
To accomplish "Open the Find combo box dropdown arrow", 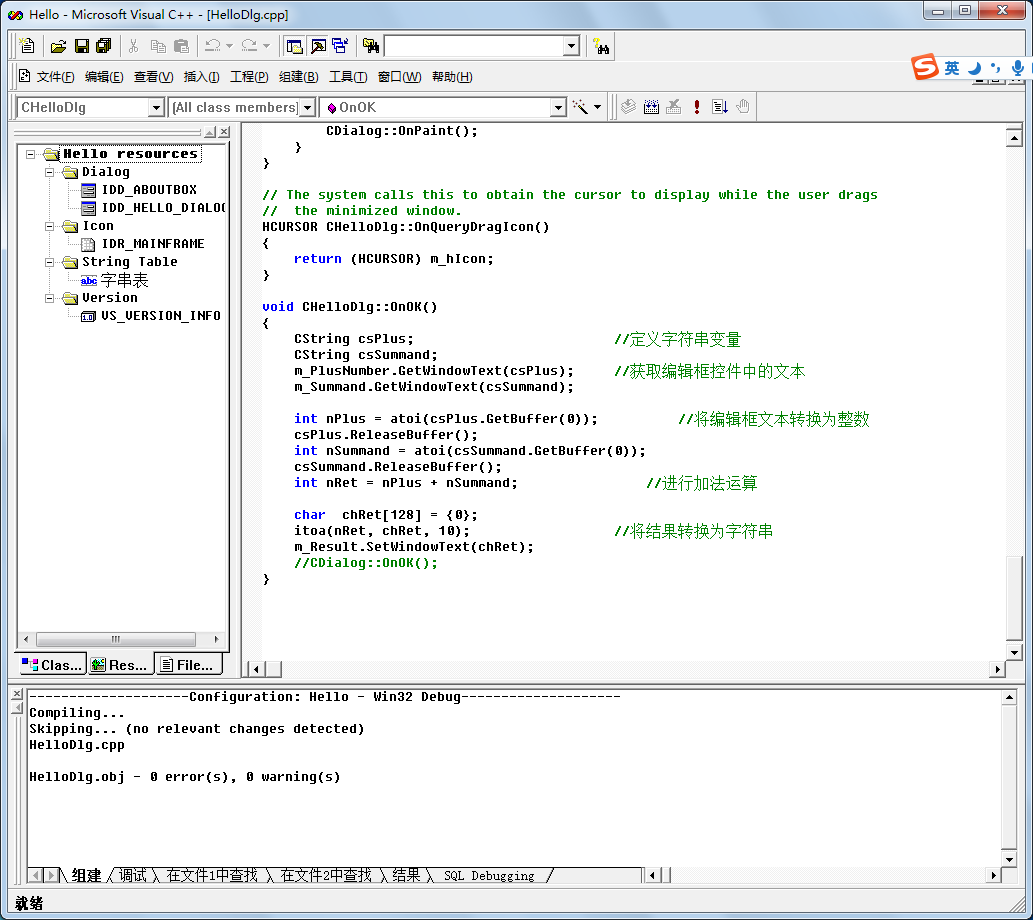I will [571, 46].
